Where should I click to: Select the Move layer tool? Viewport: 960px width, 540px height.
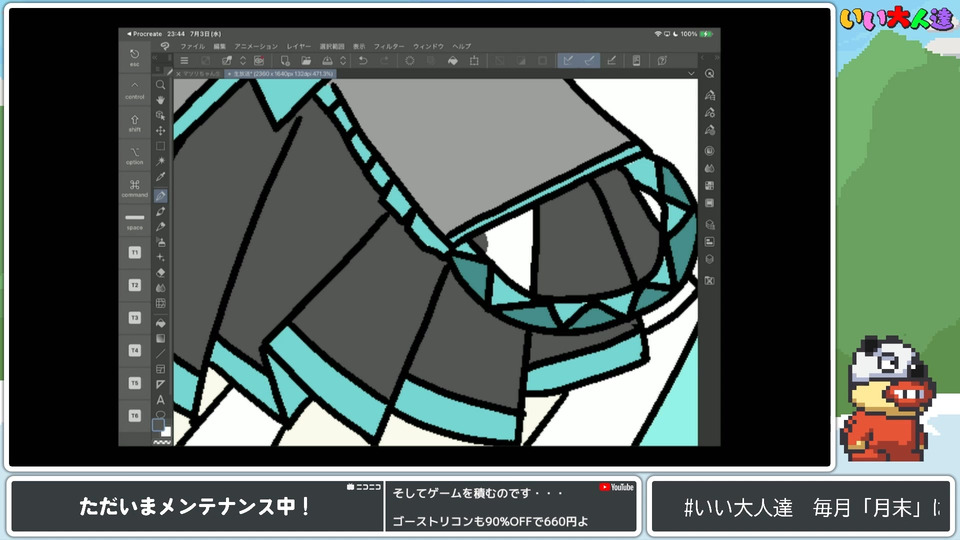(x=160, y=130)
